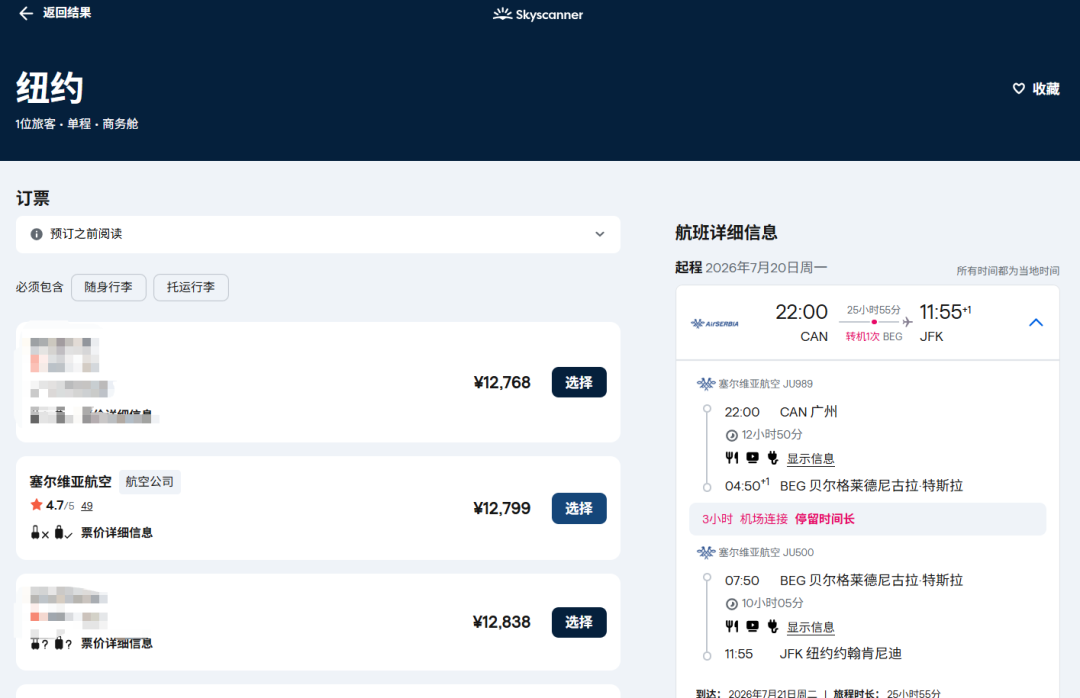Expand the 预订之前阅读 section

click(599, 234)
